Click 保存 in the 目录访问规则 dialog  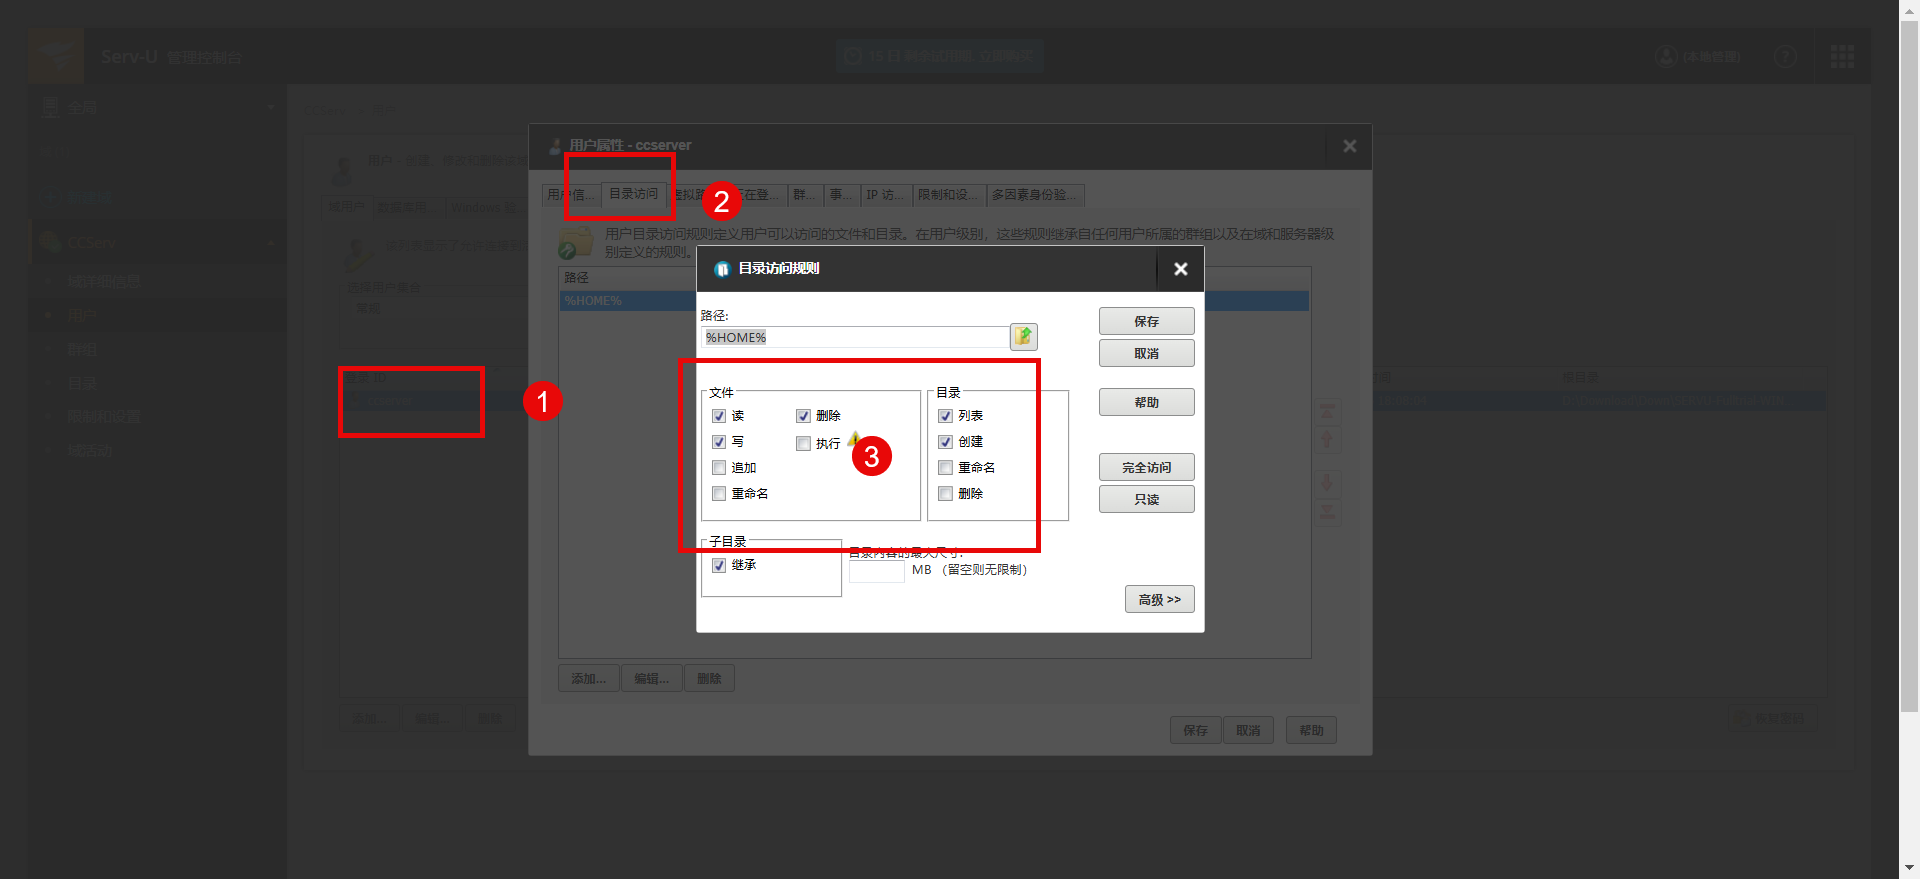[1146, 321]
